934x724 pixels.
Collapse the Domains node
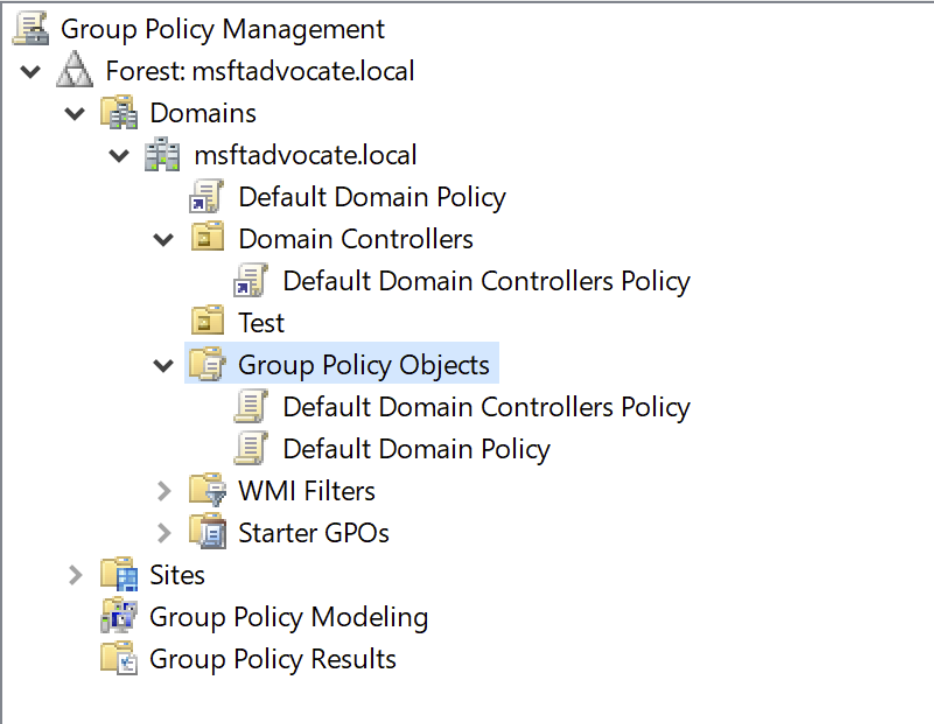75,114
